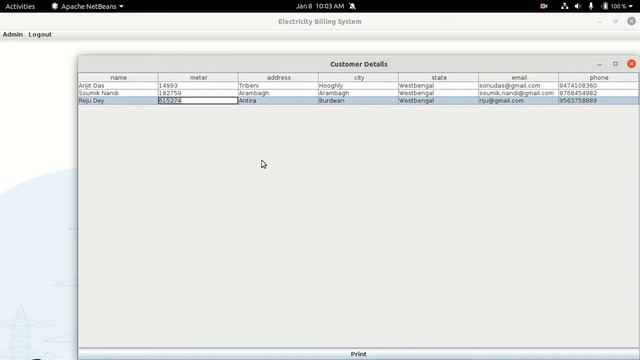Click the address column header
This screenshot has height=360, width=640.
pyautogui.click(x=278, y=78)
